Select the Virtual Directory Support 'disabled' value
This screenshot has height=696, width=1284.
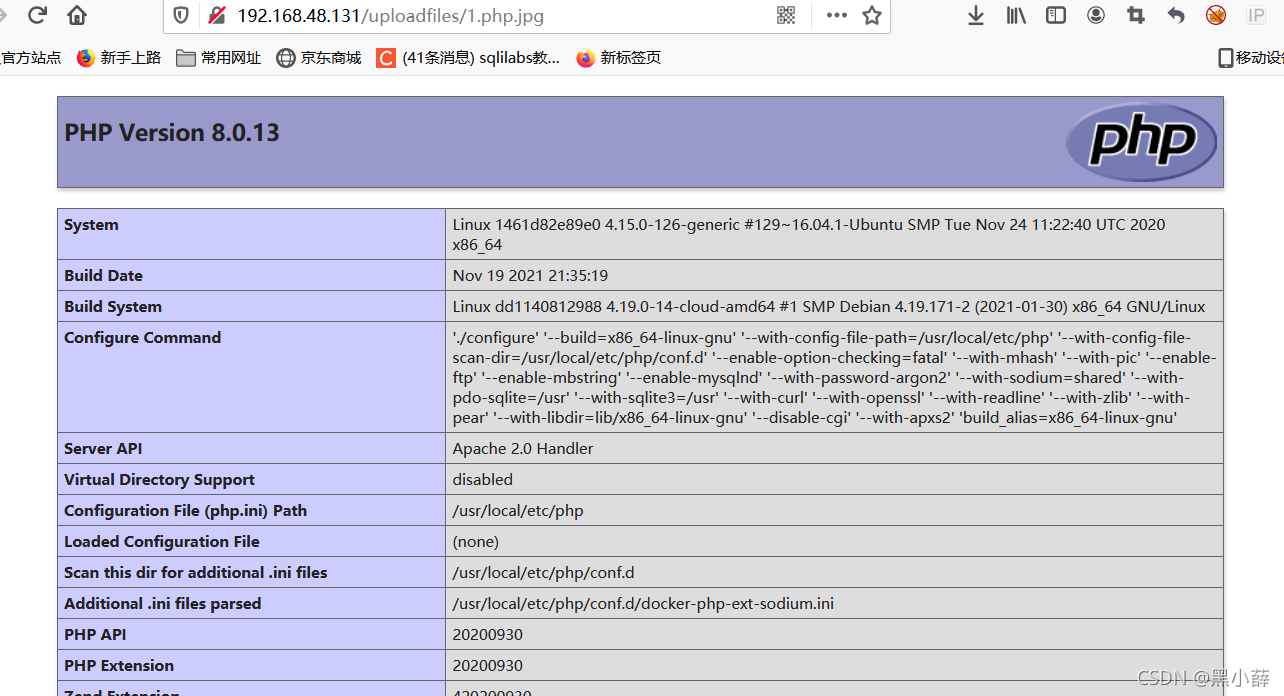(482, 480)
